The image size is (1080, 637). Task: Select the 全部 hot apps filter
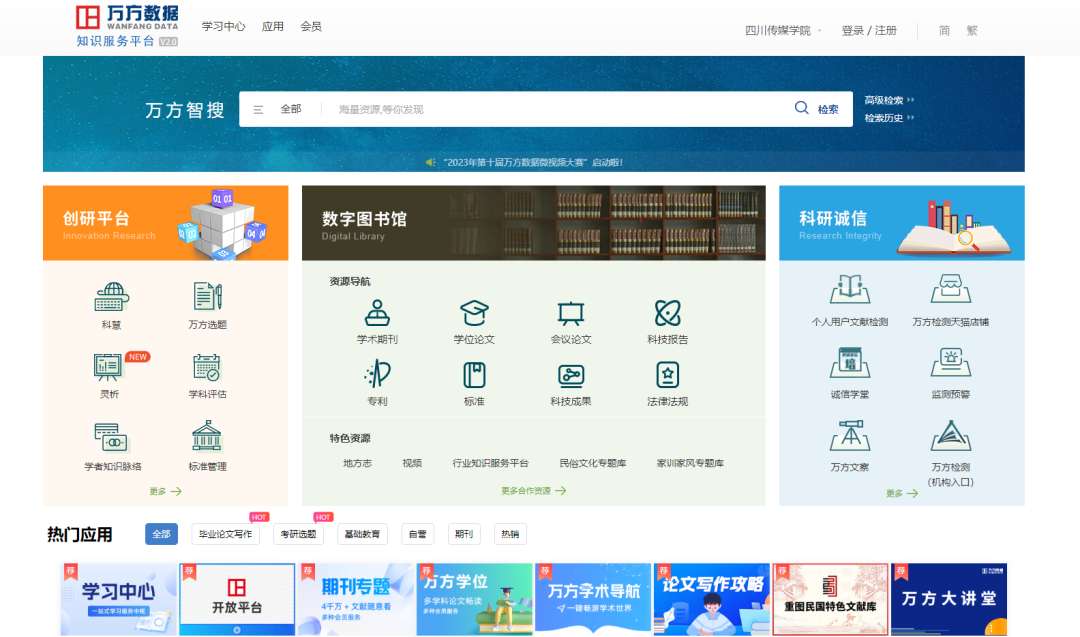[161, 534]
